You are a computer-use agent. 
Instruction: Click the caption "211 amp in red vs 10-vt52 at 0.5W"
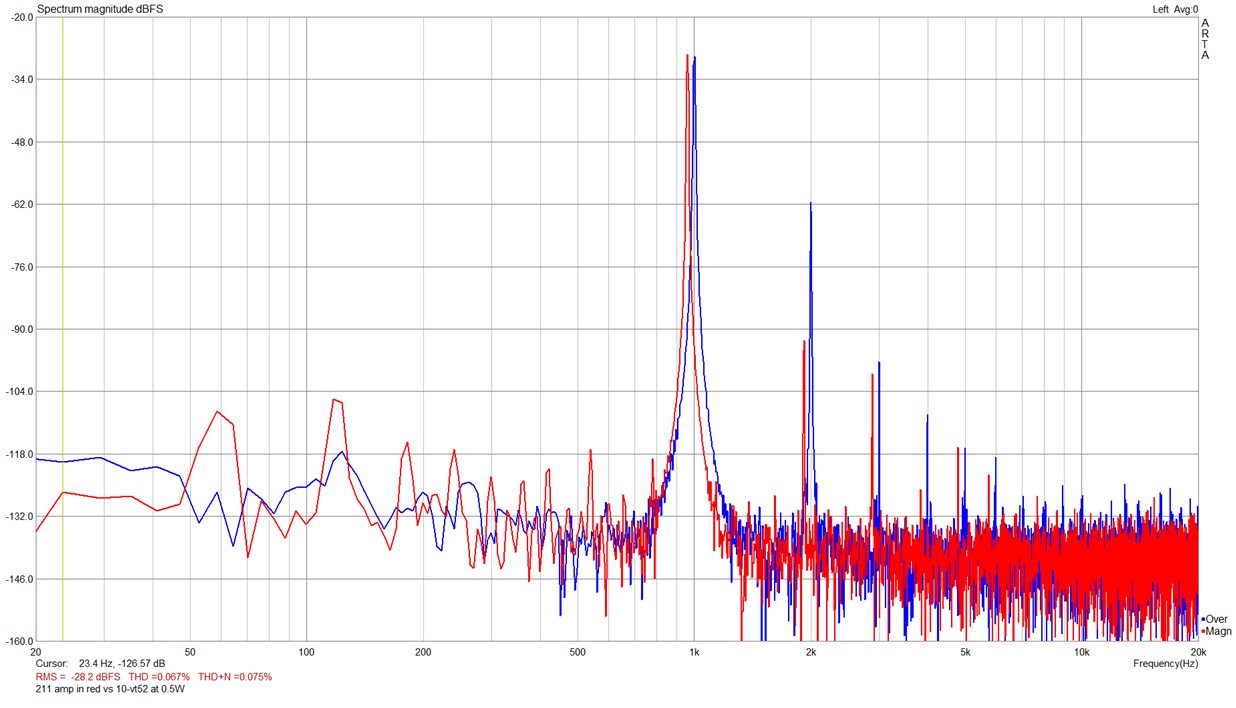[110, 689]
